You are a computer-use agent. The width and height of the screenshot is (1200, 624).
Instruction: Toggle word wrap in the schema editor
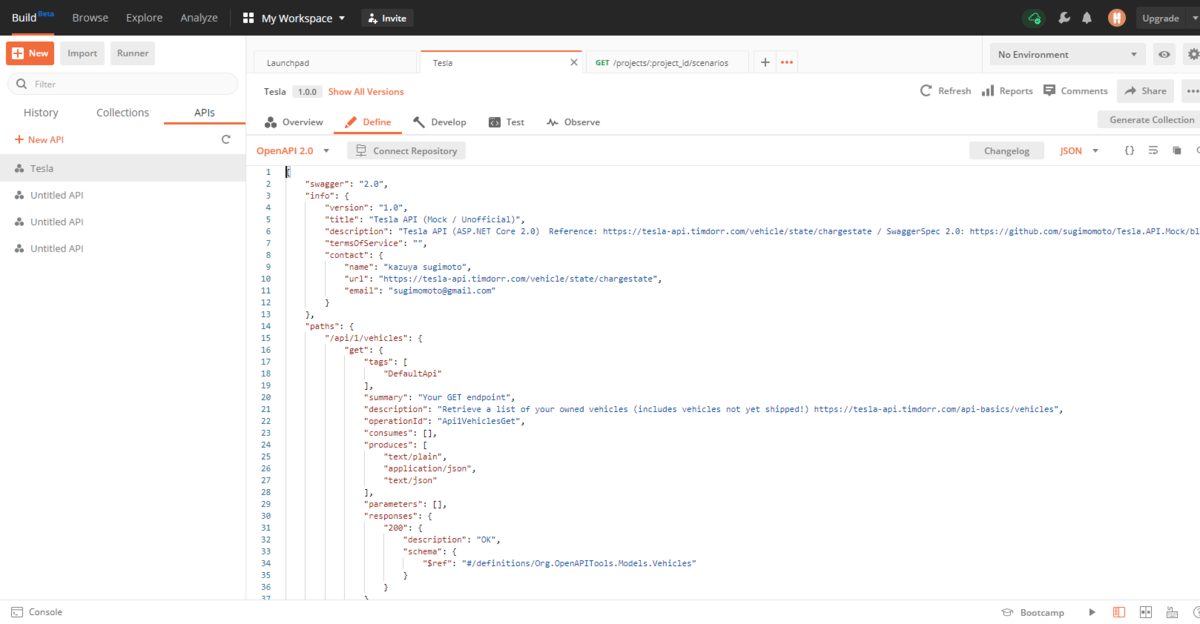pyautogui.click(x=1153, y=151)
